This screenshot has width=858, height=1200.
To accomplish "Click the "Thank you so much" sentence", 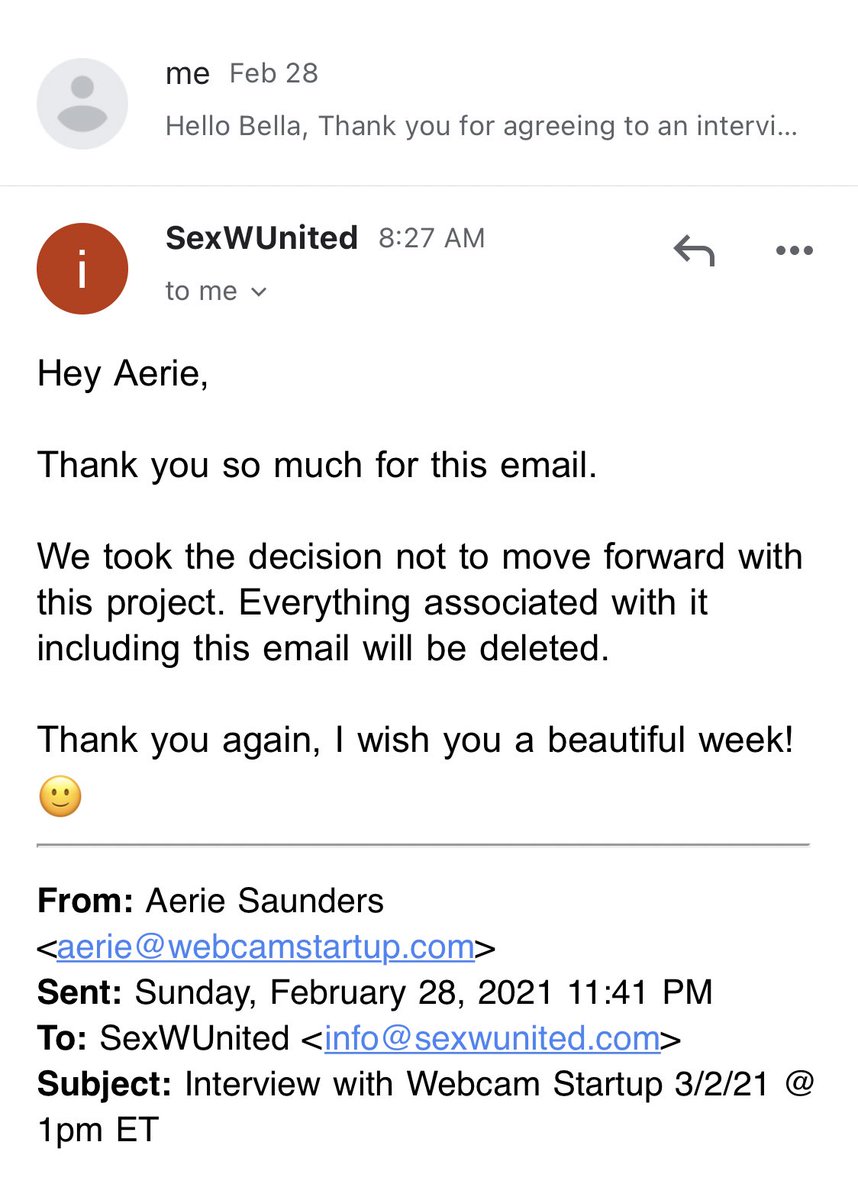I will tap(317, 465).
